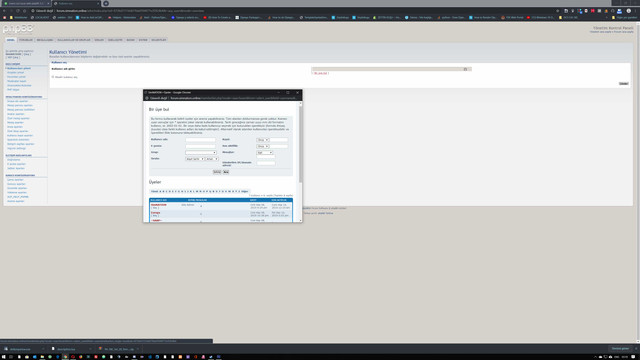Image resolution: width=640 pixels, height=360 pixels.
Task: Click the username input on admin page
Action: 391,69
